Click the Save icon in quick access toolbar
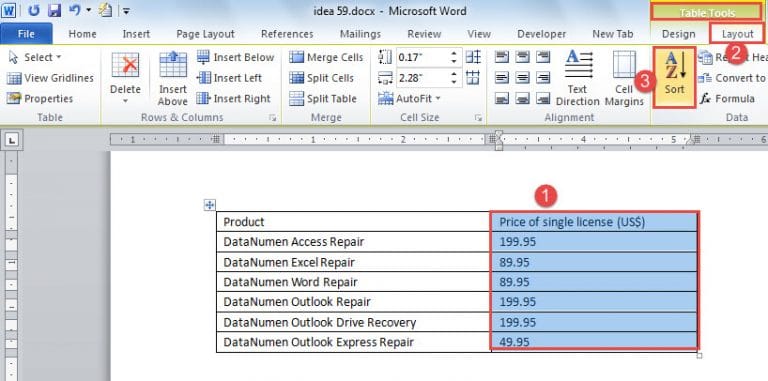Image resolution: width=768 pixels, height=381 pixels. pos(54,10)
